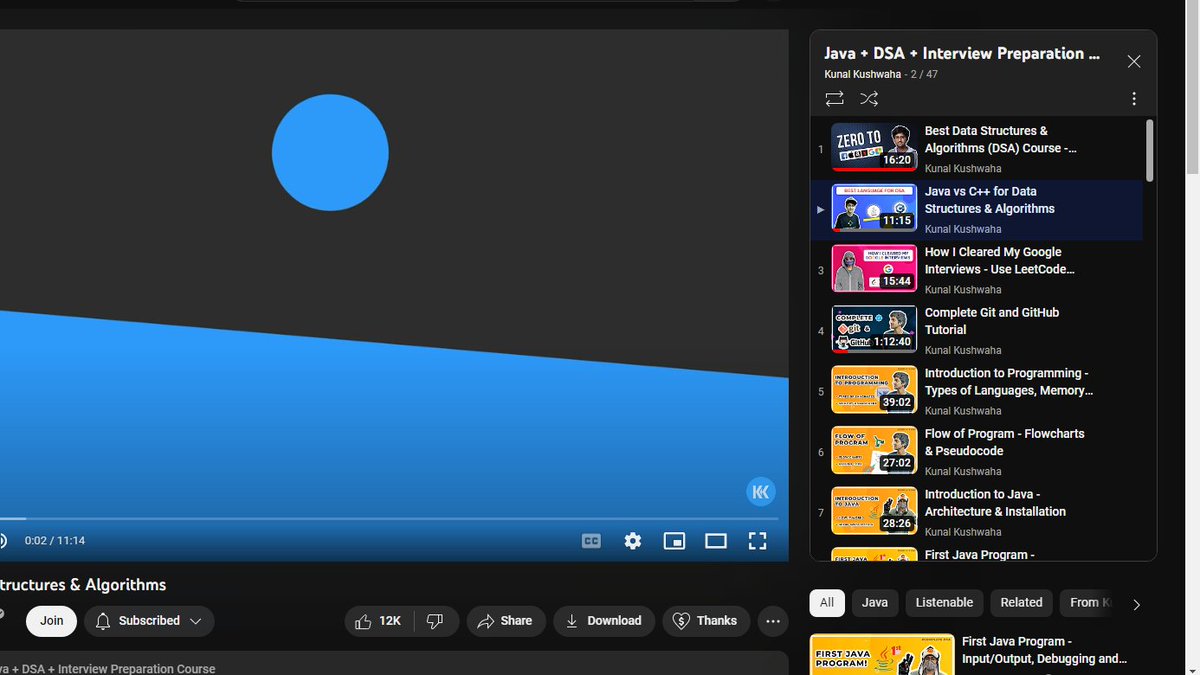Select the Listenable filter chip
The width and height of the screenshot is (1200, 675).
pyautogui.click(x=944, y=603)
